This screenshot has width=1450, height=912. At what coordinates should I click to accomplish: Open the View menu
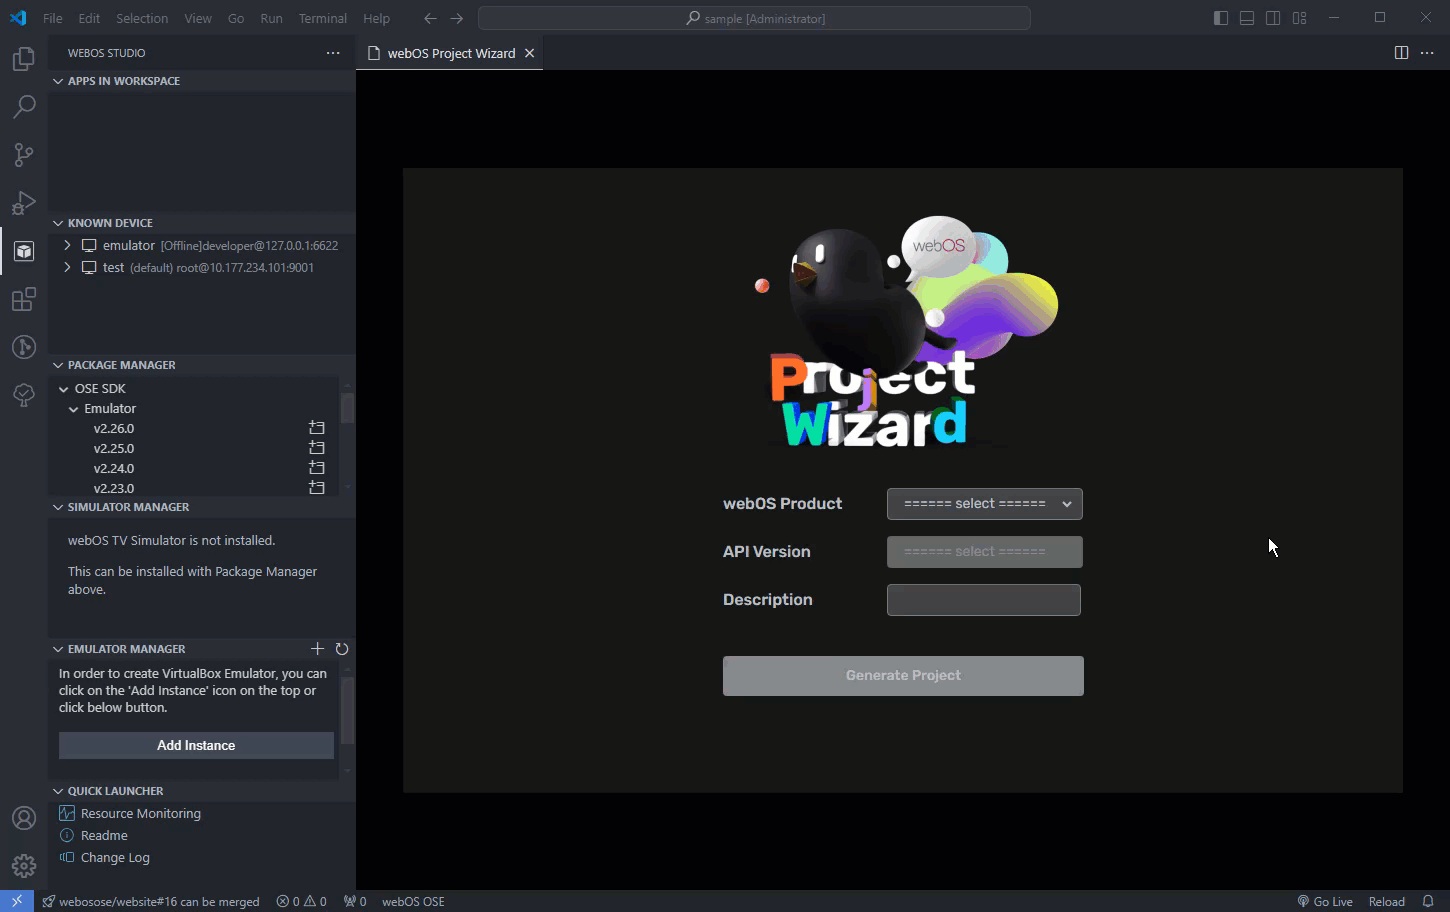[198, 18]
